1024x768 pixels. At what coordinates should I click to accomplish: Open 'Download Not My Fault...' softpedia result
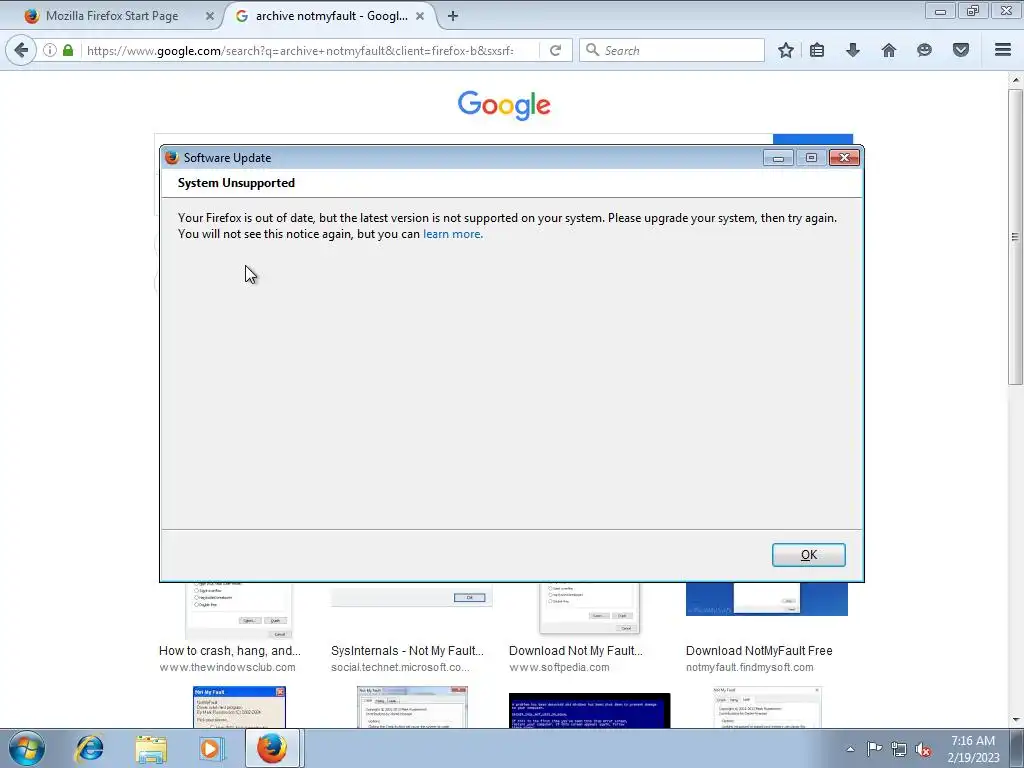575,650
